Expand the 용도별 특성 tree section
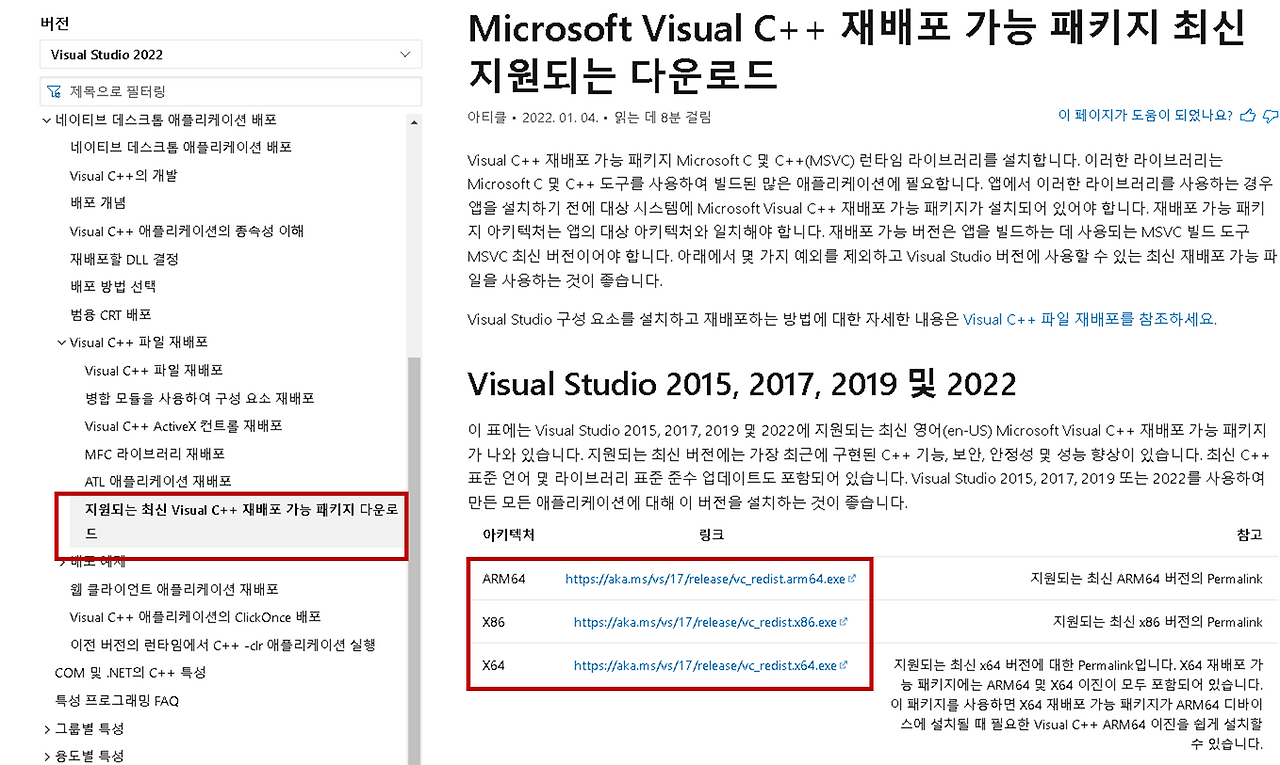Screen dimensions: 1280x765 (46, 757)
